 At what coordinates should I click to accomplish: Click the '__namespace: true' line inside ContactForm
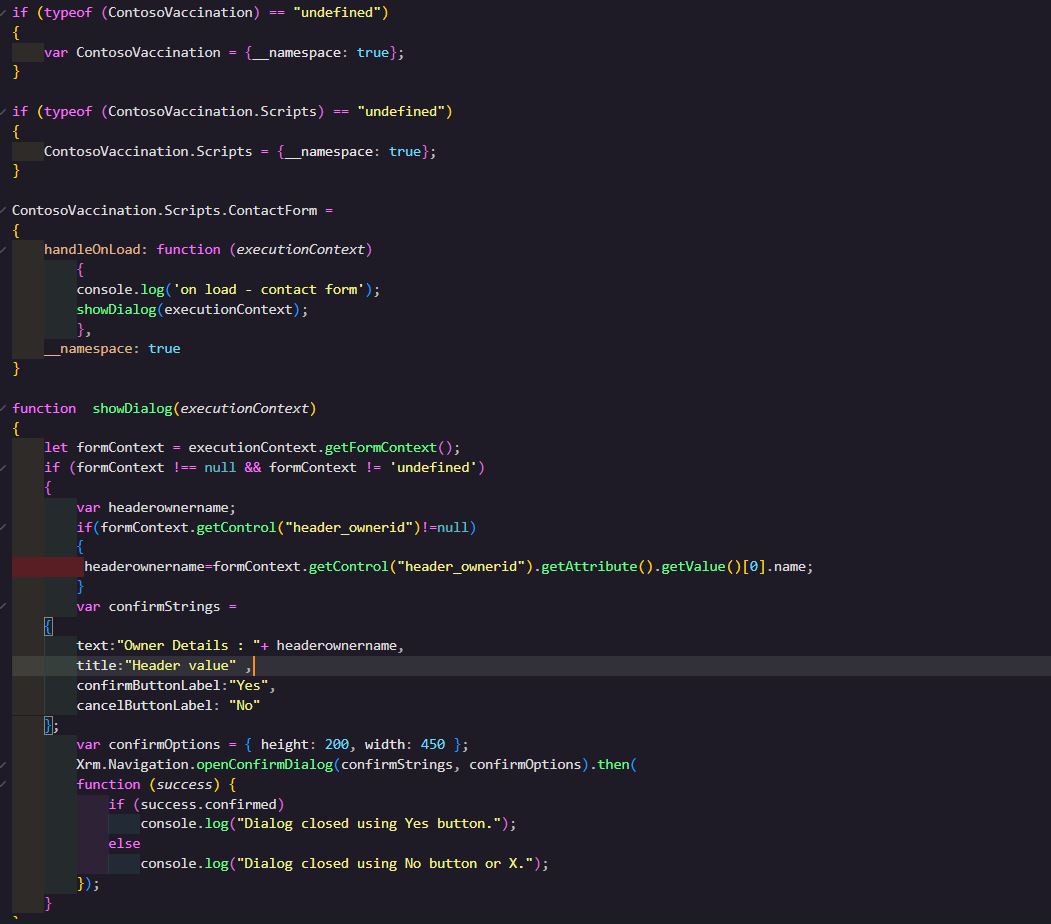(112, 348)
